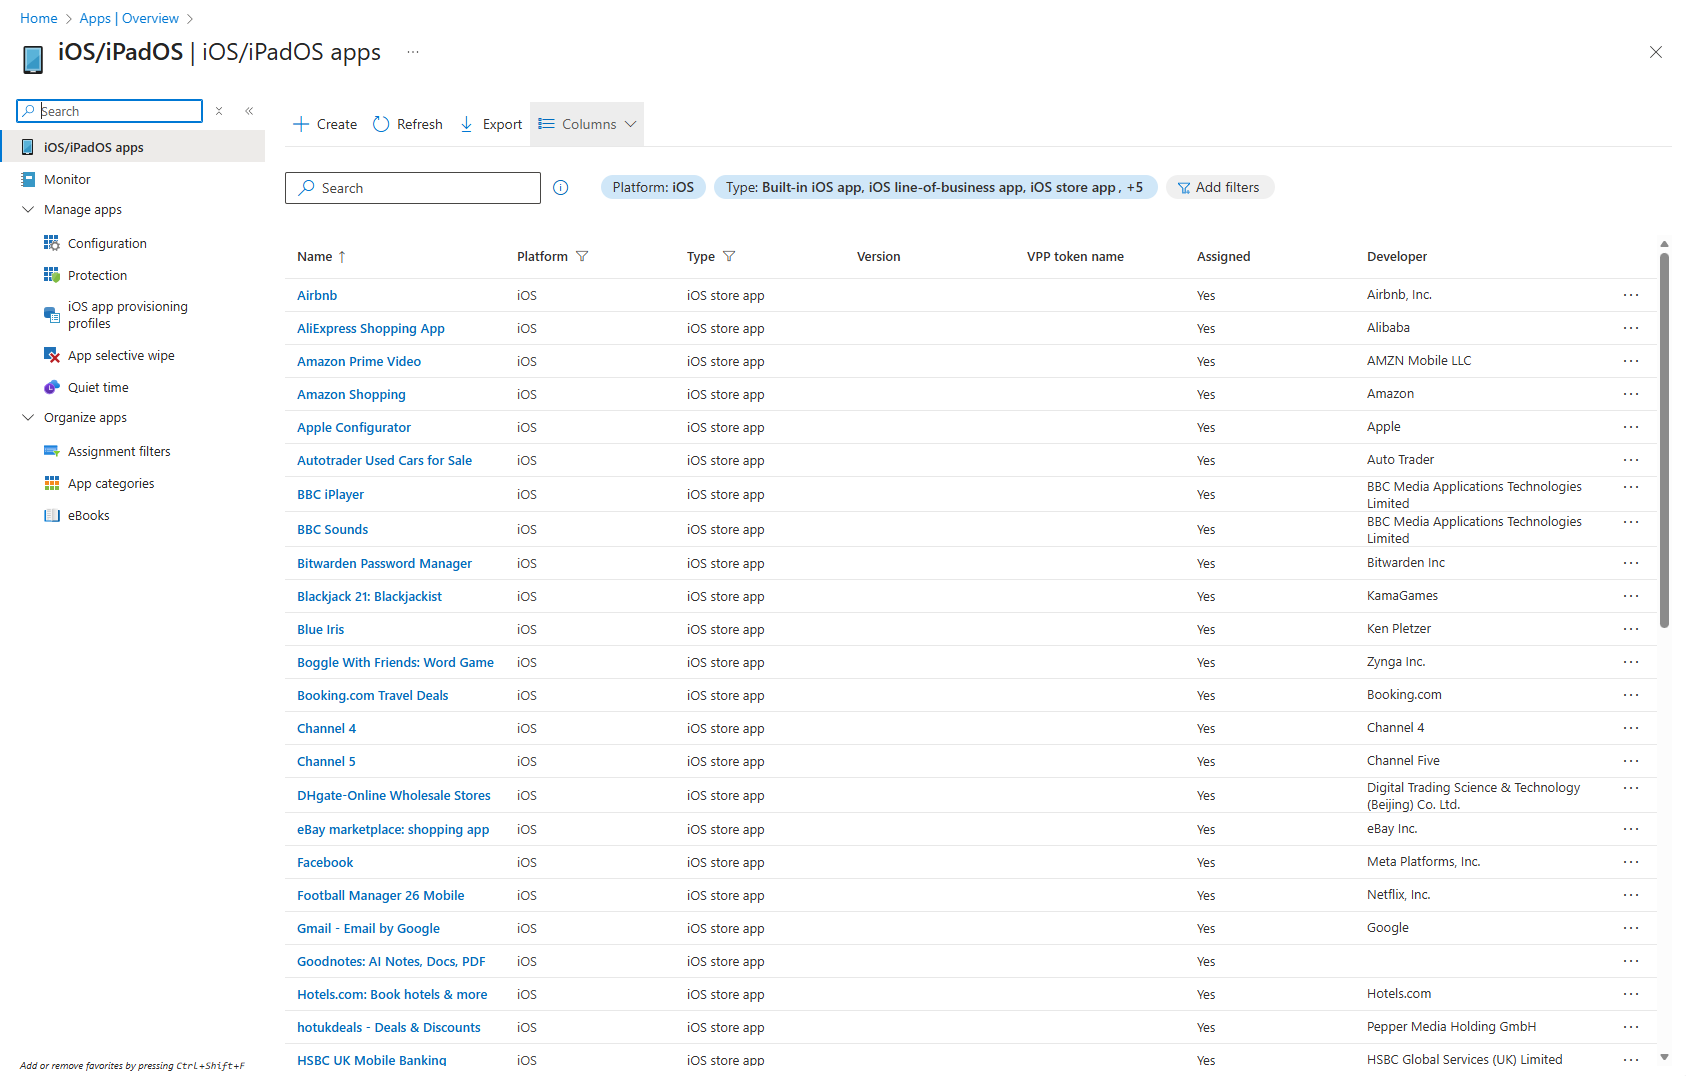Viewport: 1686px width, 1076px height.
Task: Click the vertical scrollbar of the app list
Action: coord(1664,440)
